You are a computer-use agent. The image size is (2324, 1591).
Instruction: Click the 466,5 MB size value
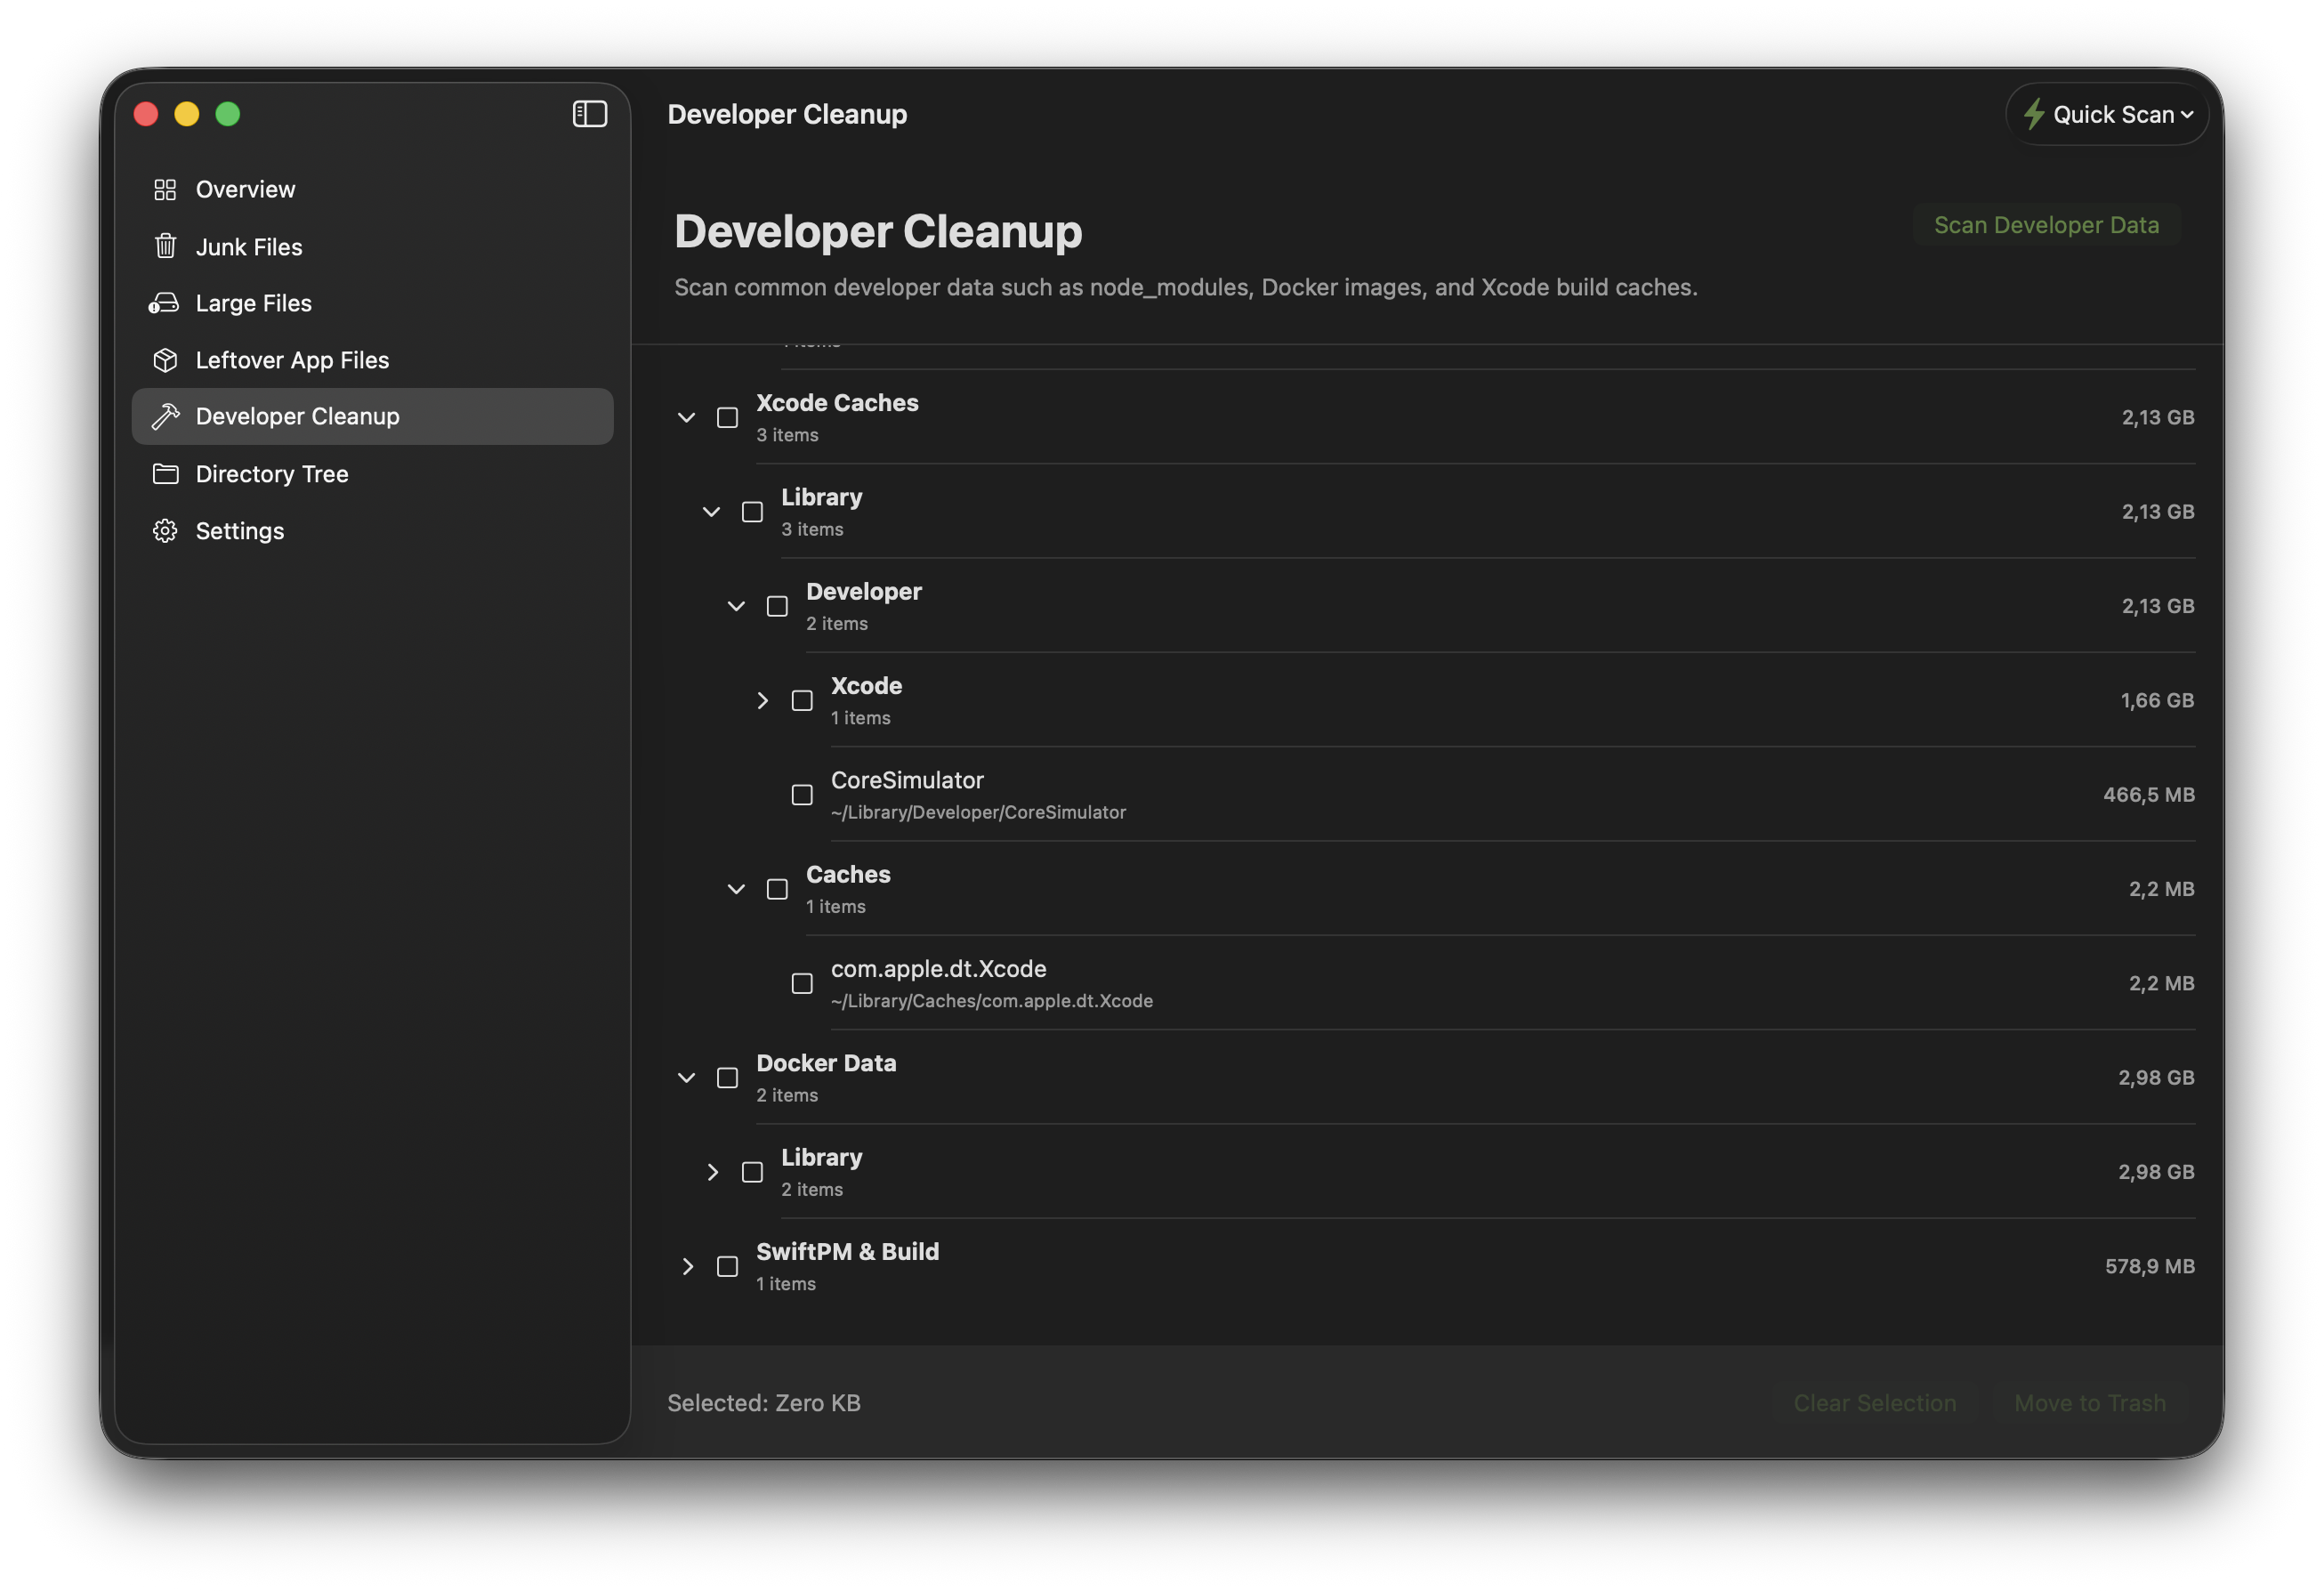coord(2148,795)
